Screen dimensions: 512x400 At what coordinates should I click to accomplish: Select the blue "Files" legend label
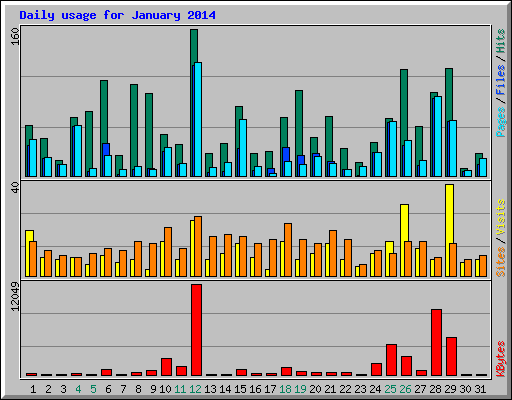501,79
